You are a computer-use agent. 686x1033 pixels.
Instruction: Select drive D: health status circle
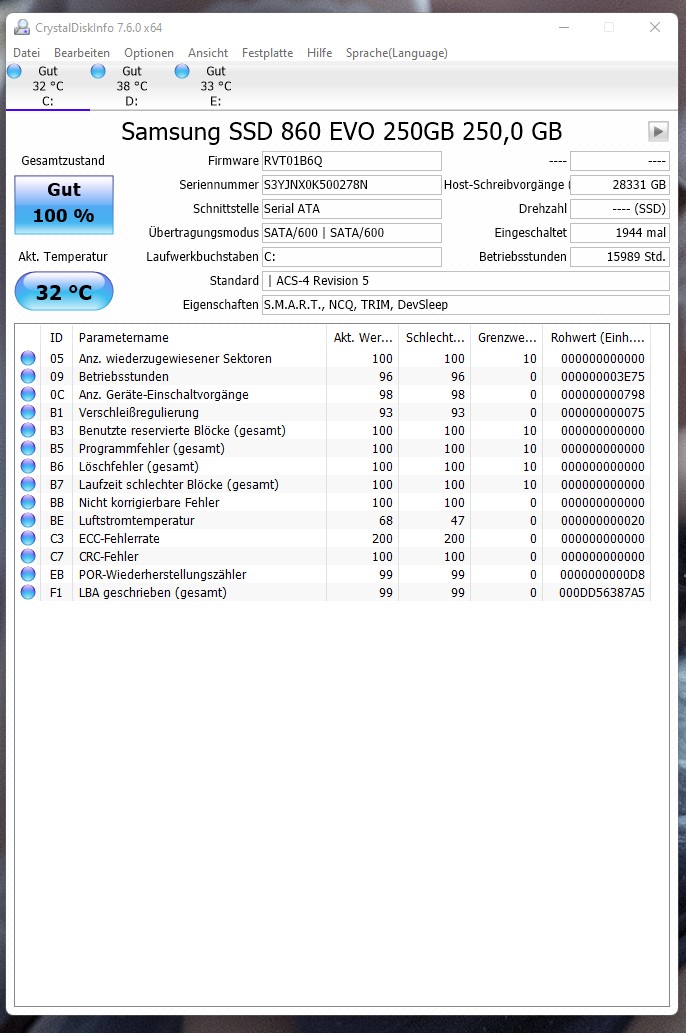click(x=98, y=71)
